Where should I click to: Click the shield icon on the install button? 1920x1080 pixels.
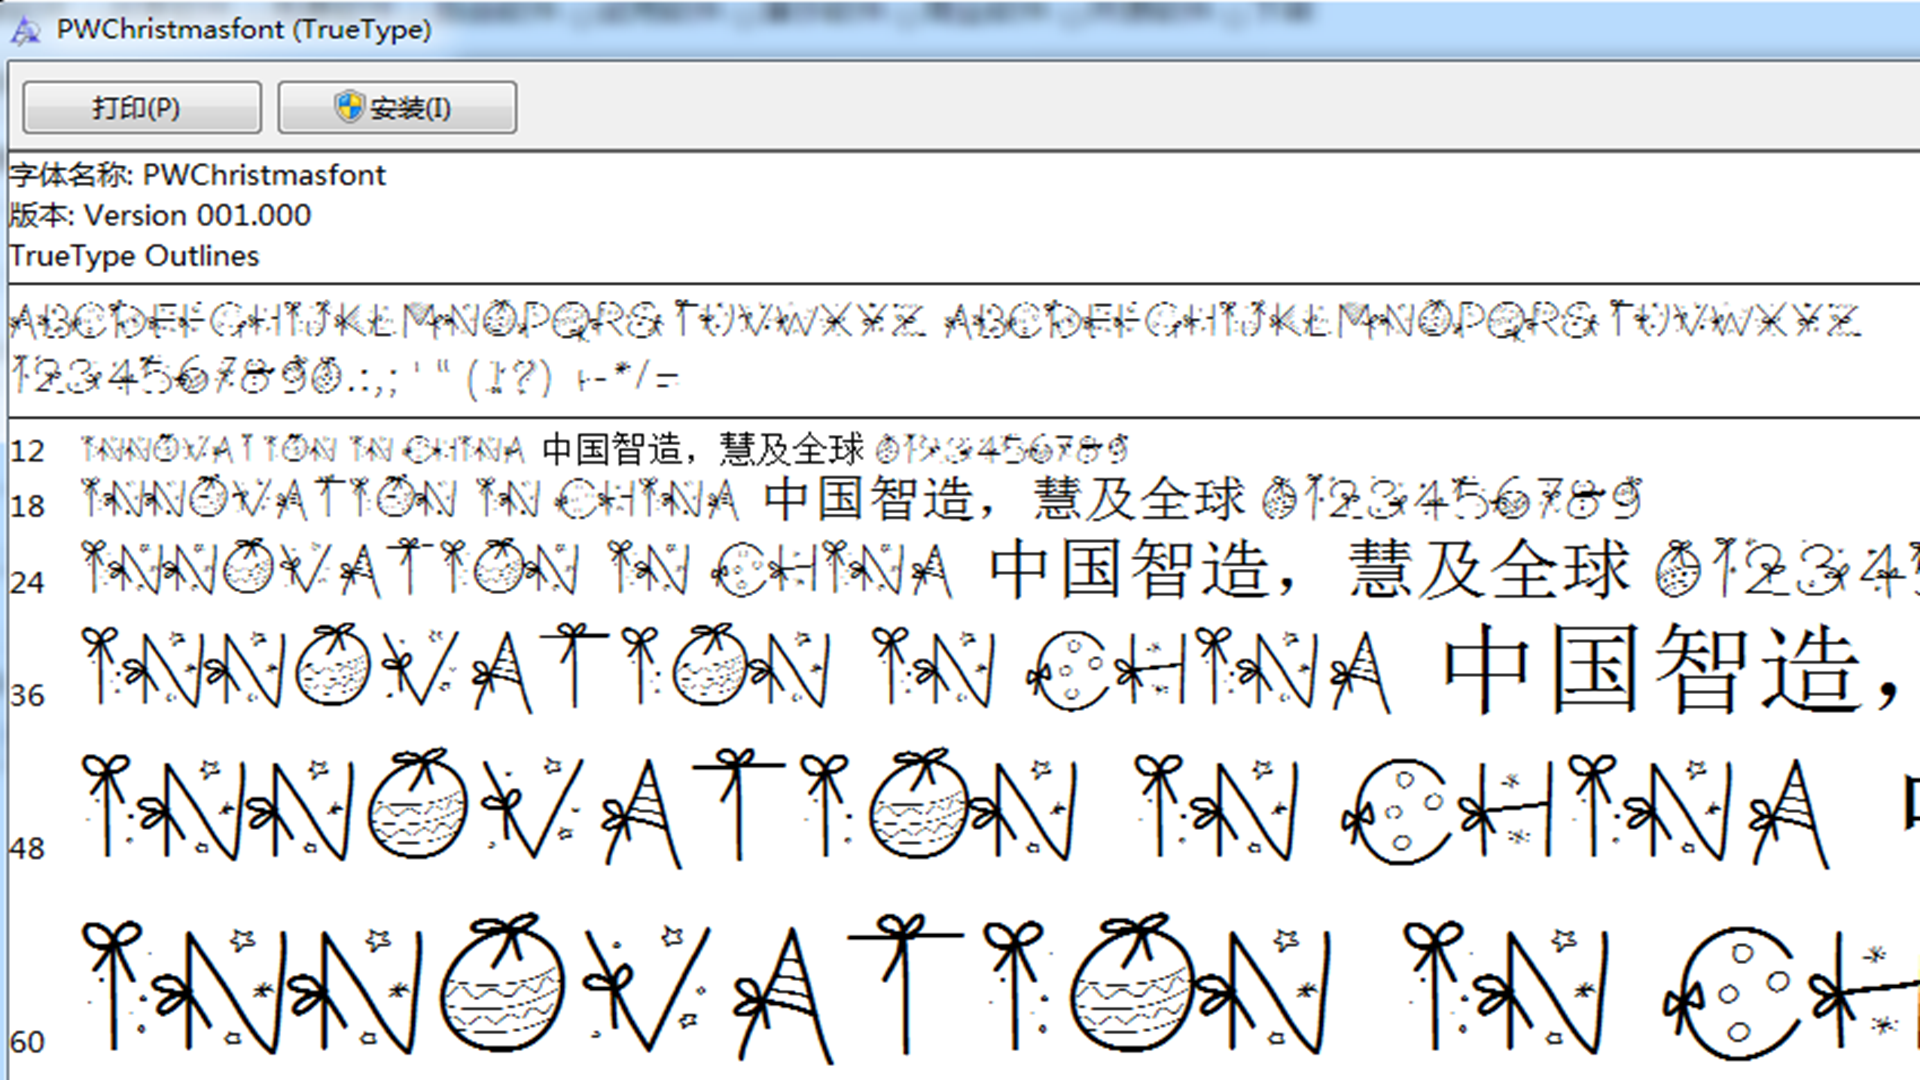[349, 106]
